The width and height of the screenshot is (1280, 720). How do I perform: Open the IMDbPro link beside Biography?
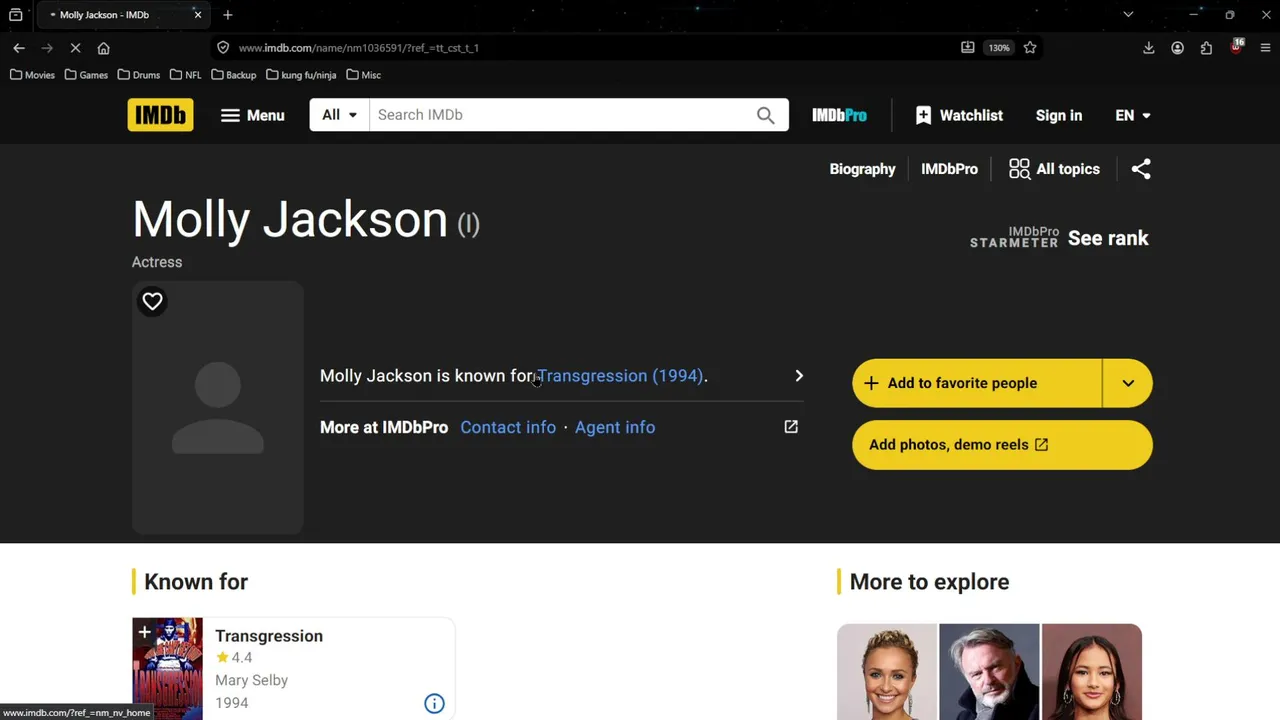pyautogui.click(x=949, y=169)
